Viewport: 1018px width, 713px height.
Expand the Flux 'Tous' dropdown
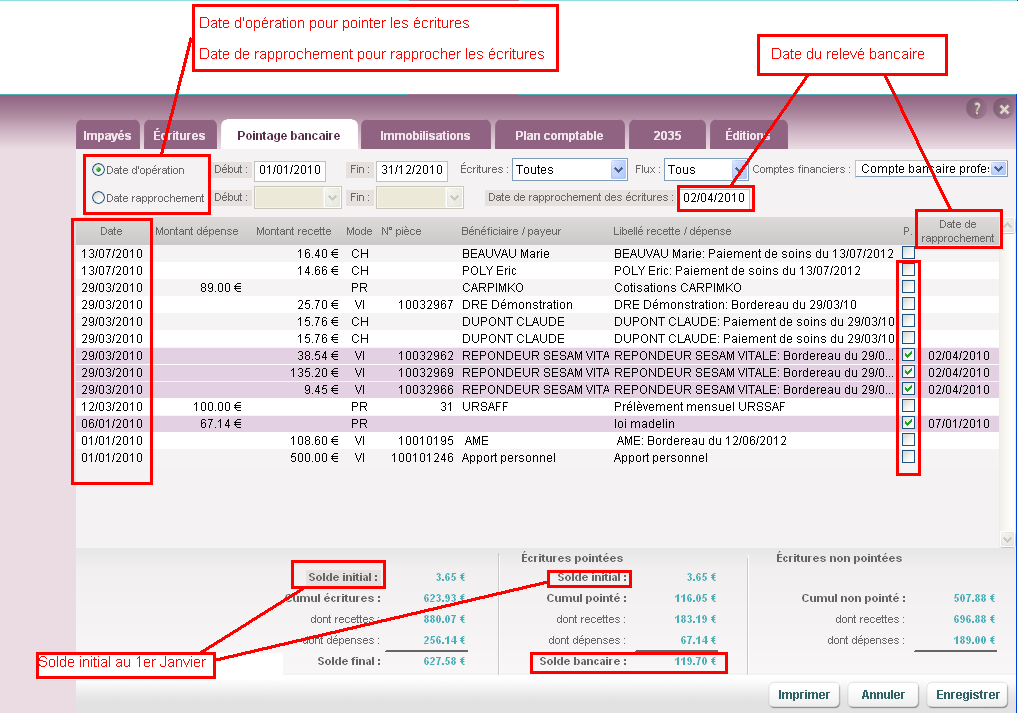click(707, 170)
